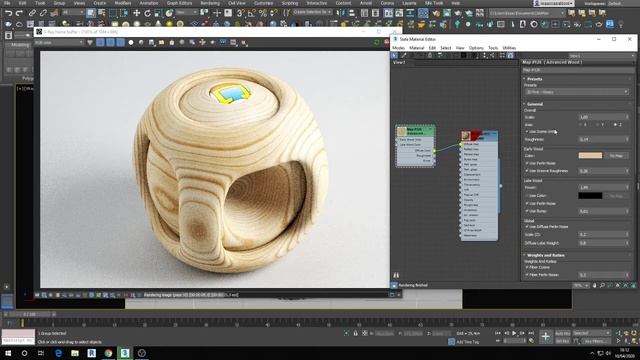The width and height of the screenshot is (640, 360).
Task: Toggle Early Wood Use Perlin Noise checkbox
Action: (527, 163)
